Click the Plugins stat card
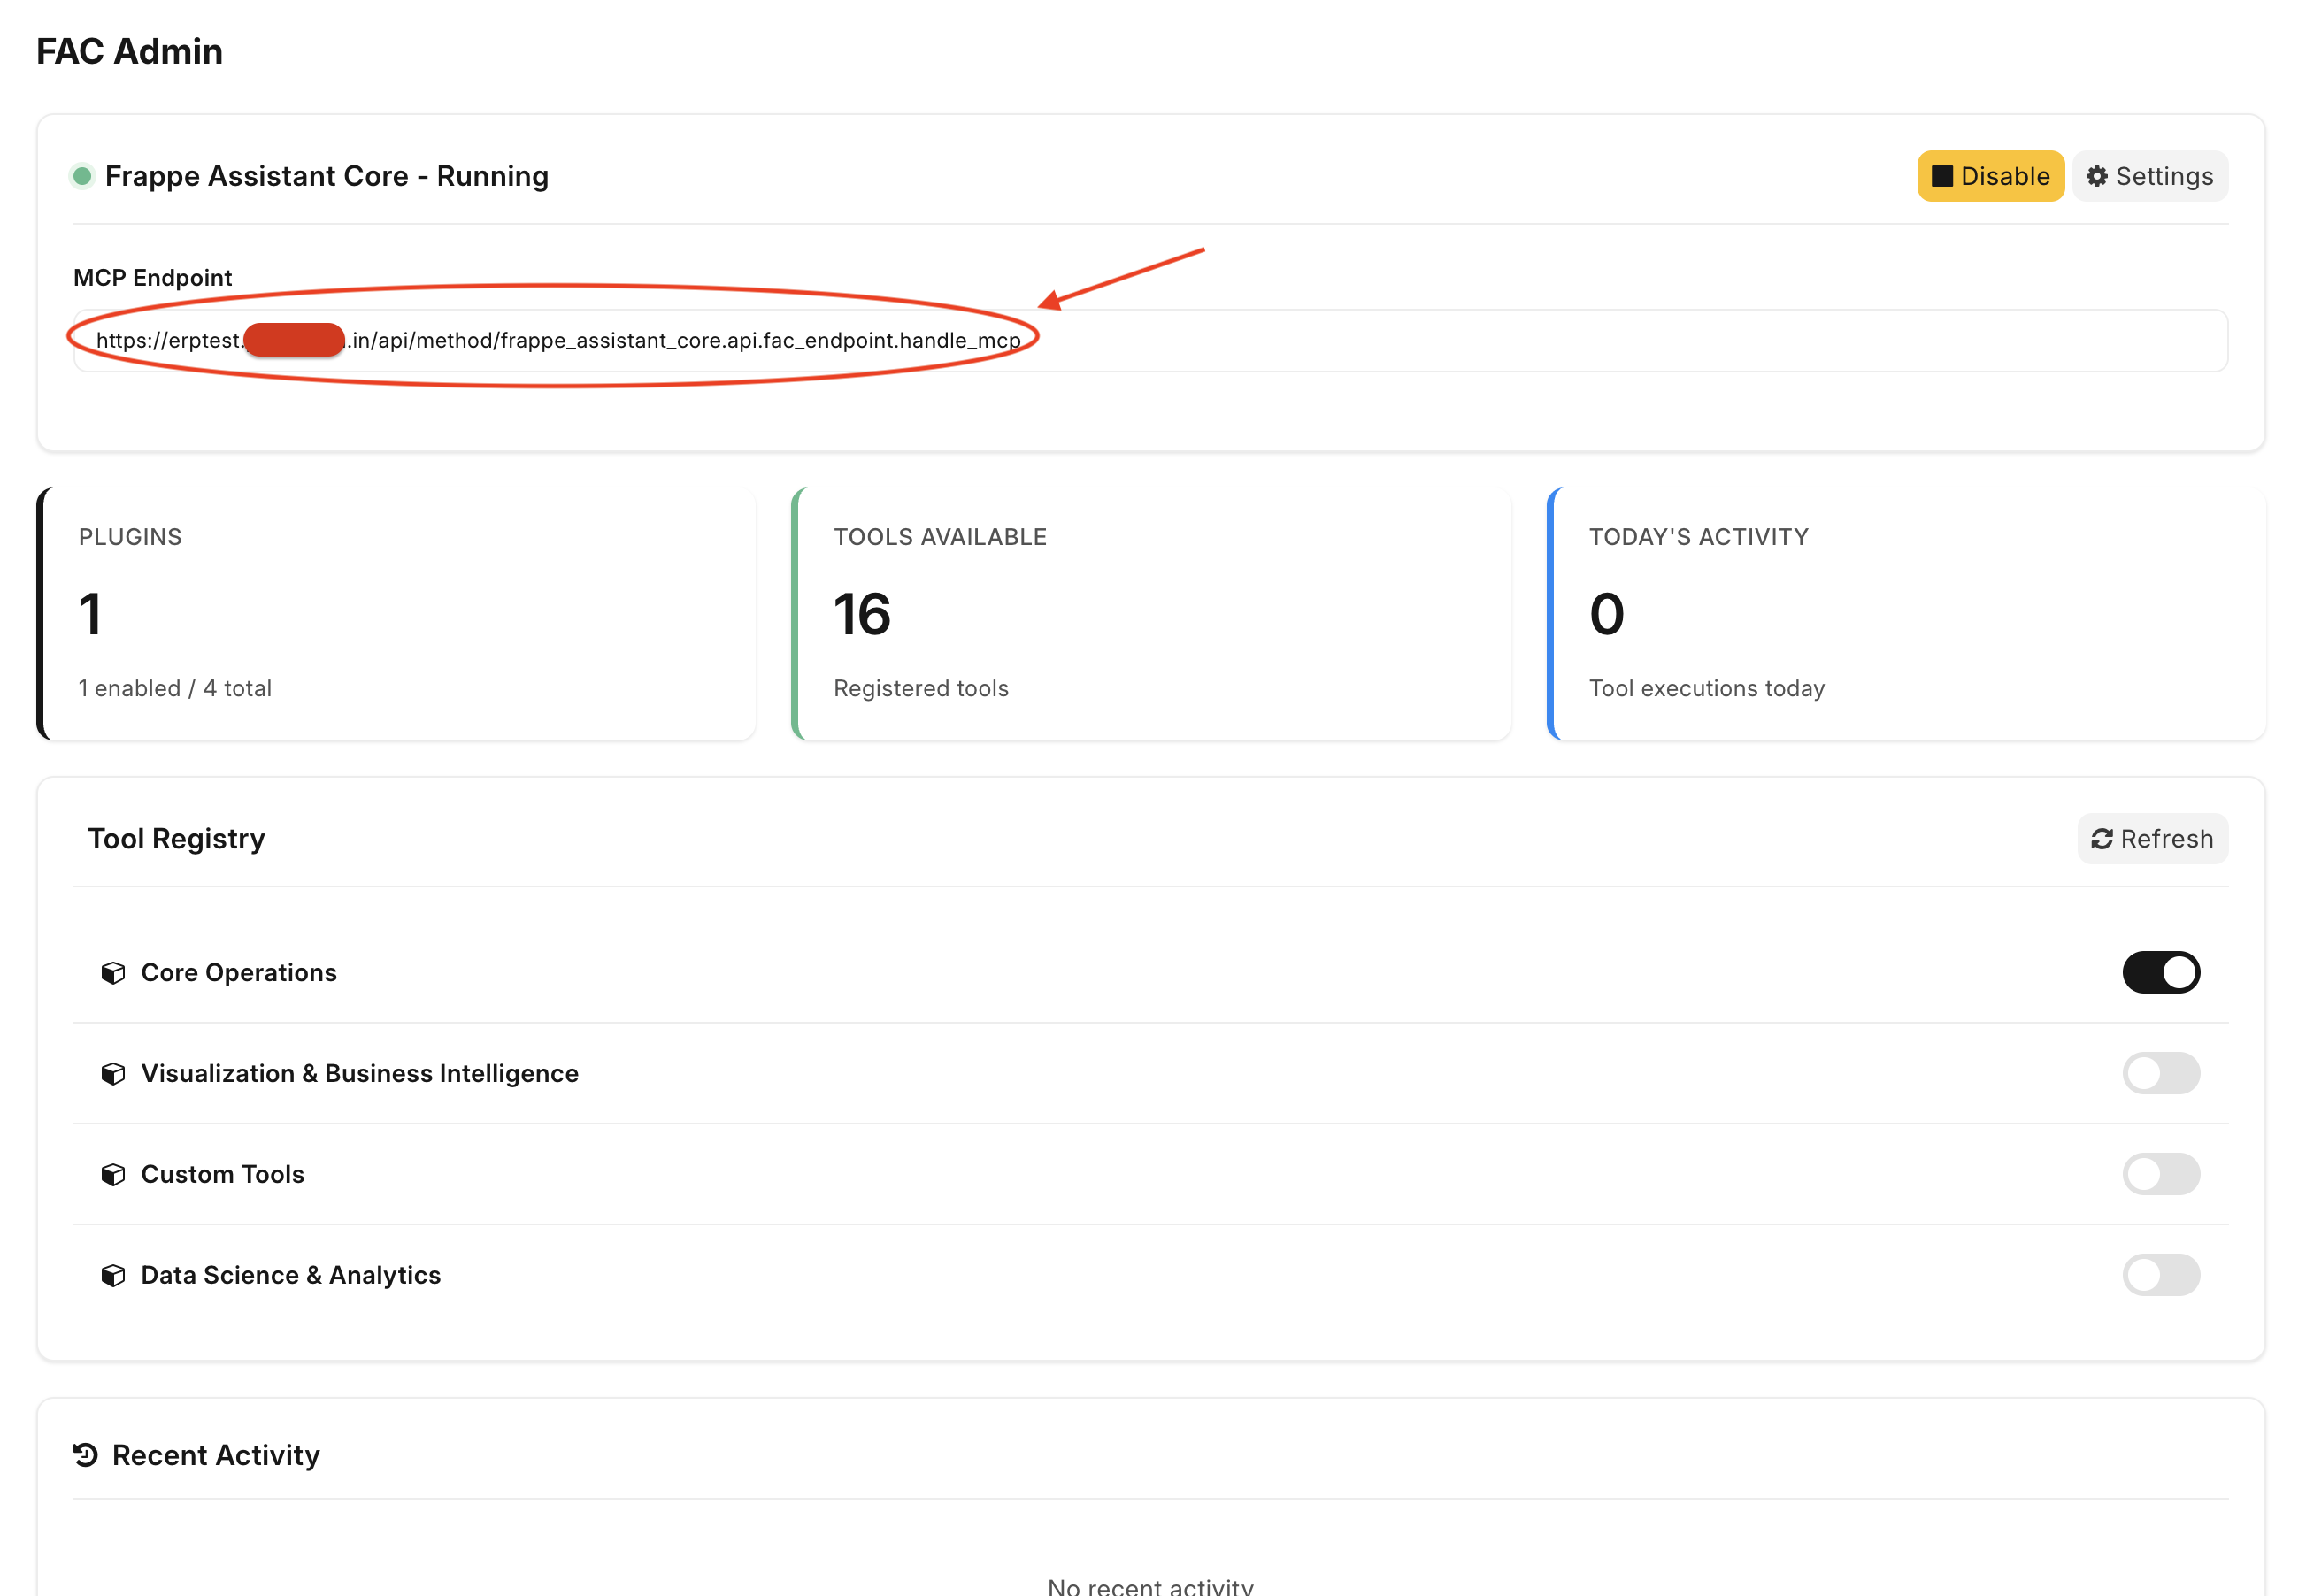This screenshot has height=1596, width=2306. click(396, 614)
